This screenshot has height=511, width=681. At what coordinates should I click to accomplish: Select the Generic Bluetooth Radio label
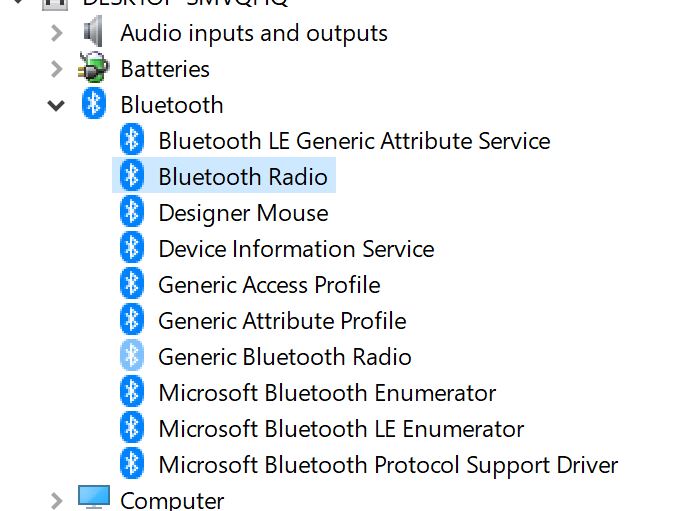[284, 357]
